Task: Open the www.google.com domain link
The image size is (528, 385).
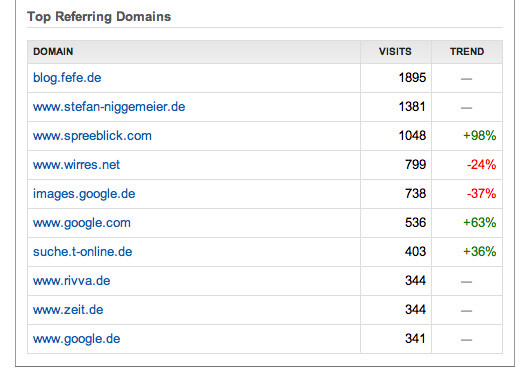Action: point(82,223)
